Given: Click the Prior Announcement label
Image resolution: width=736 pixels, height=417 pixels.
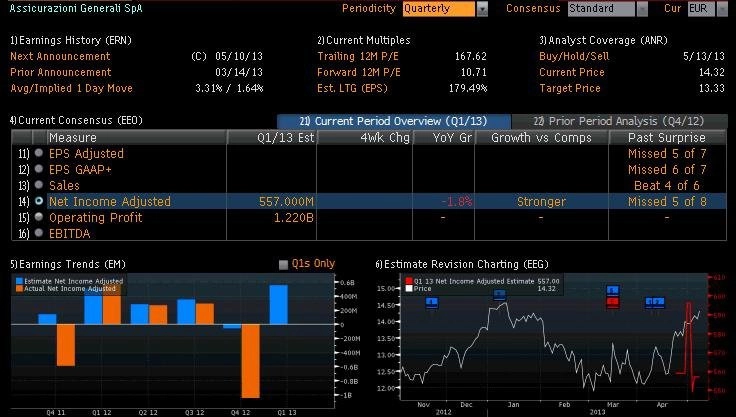Looking at the screenshot, I should tap(61, 72).
